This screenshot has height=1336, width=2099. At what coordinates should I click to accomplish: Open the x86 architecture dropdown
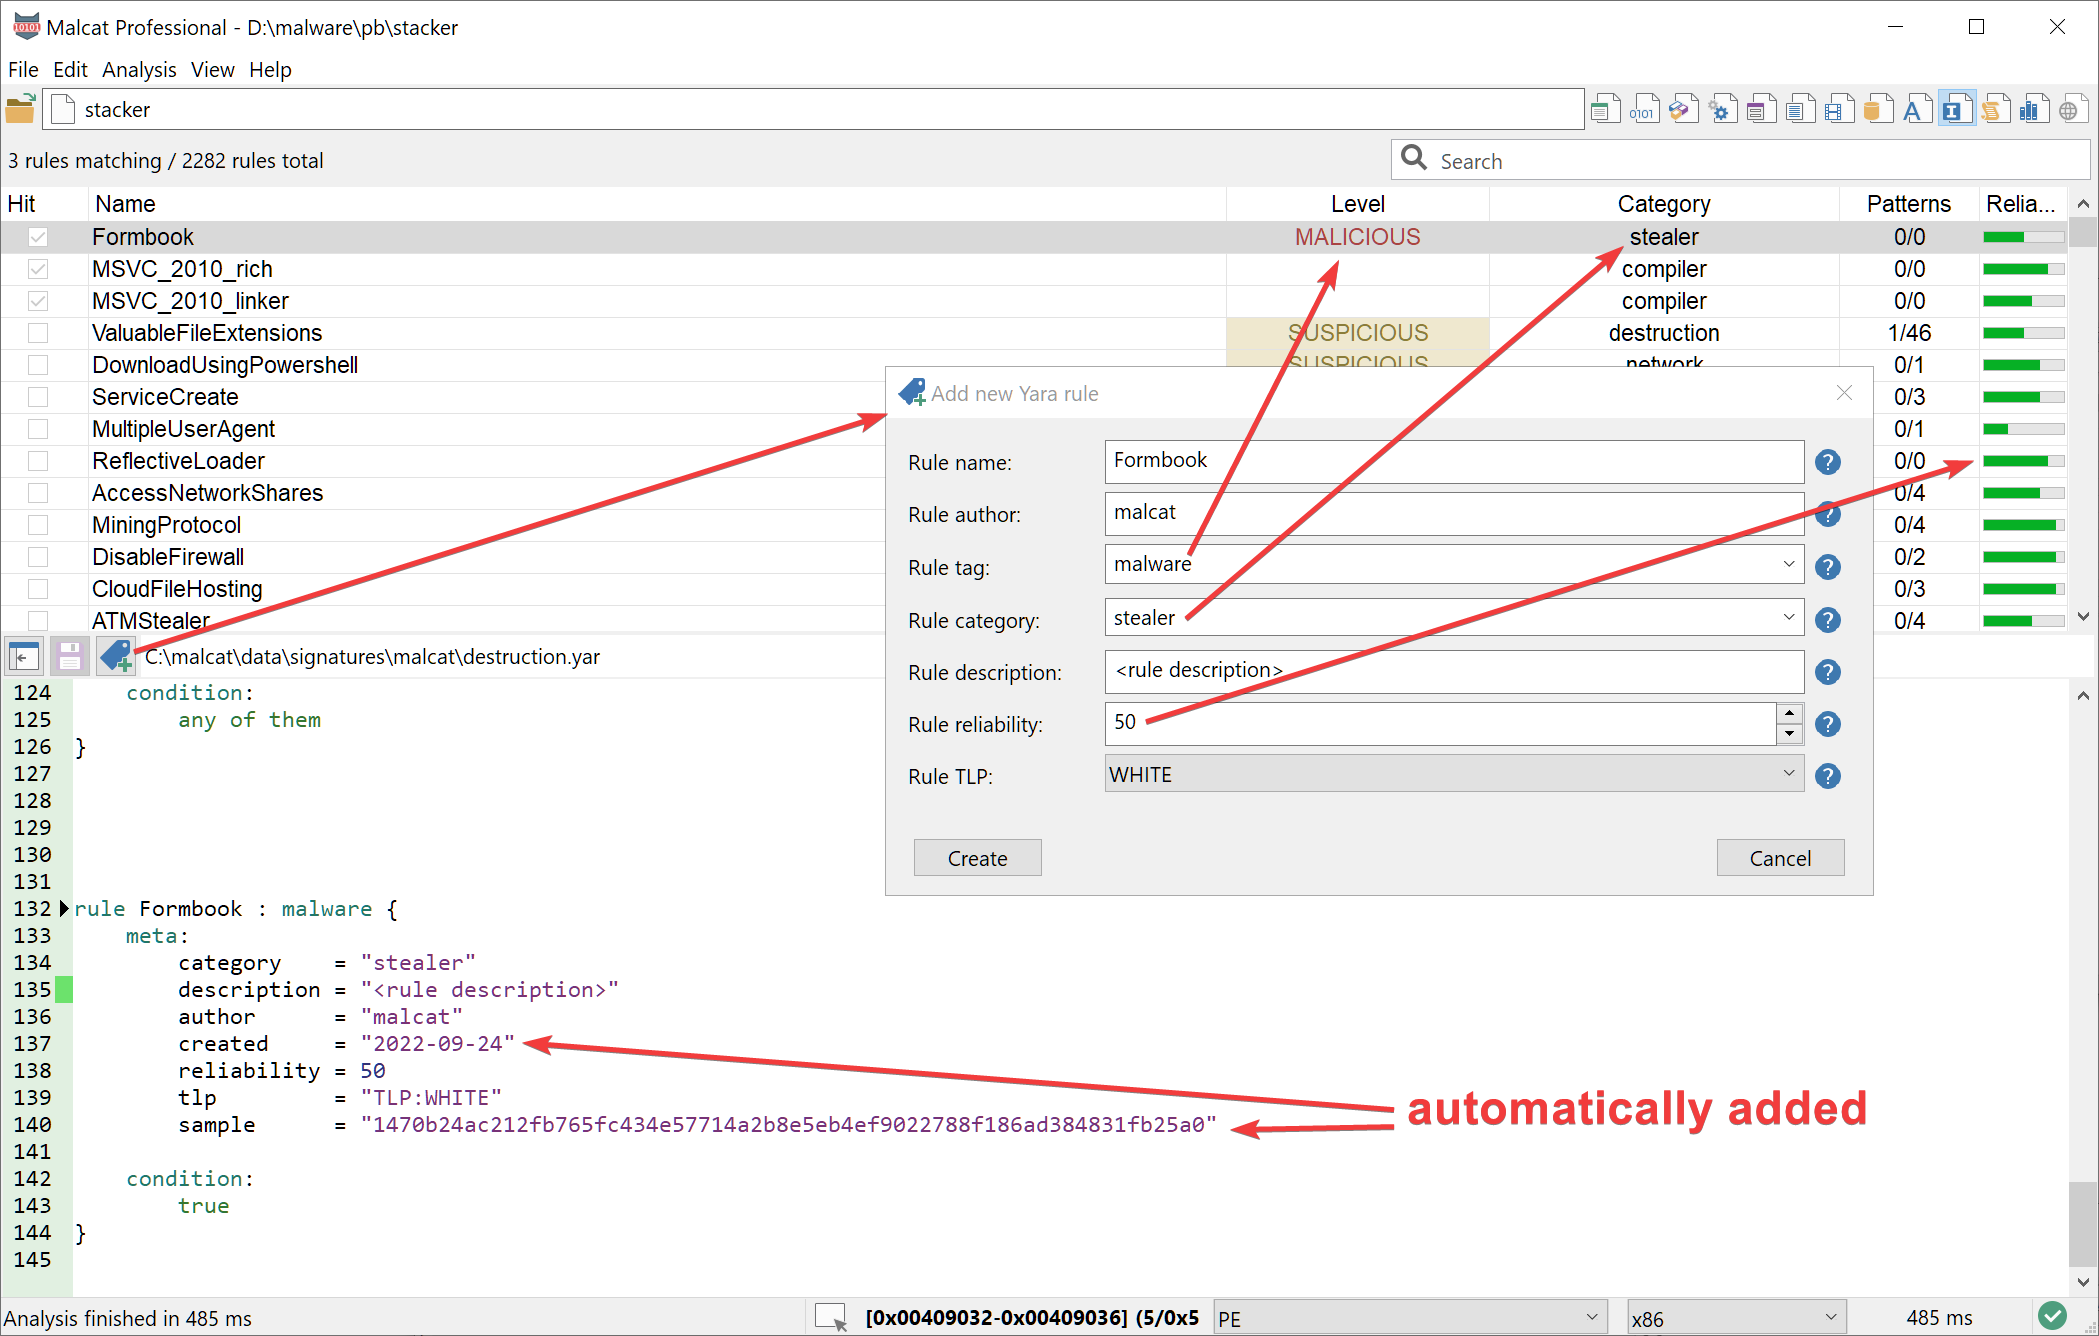point(1736,1318)
